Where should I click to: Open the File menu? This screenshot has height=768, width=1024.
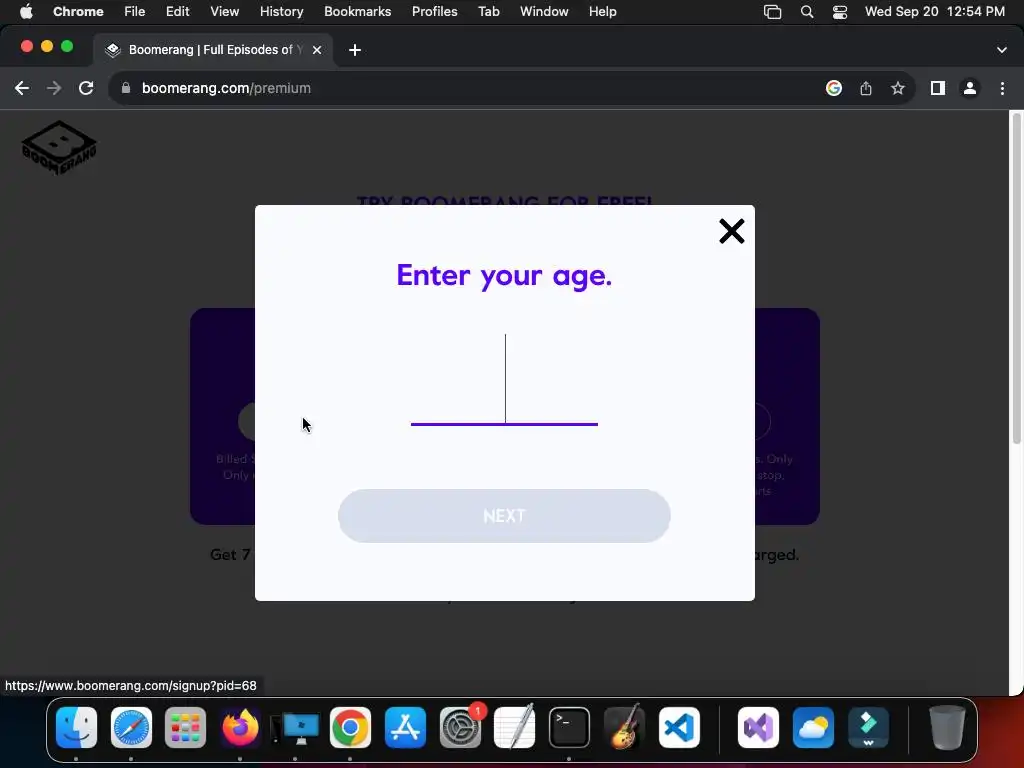(135, 12)
